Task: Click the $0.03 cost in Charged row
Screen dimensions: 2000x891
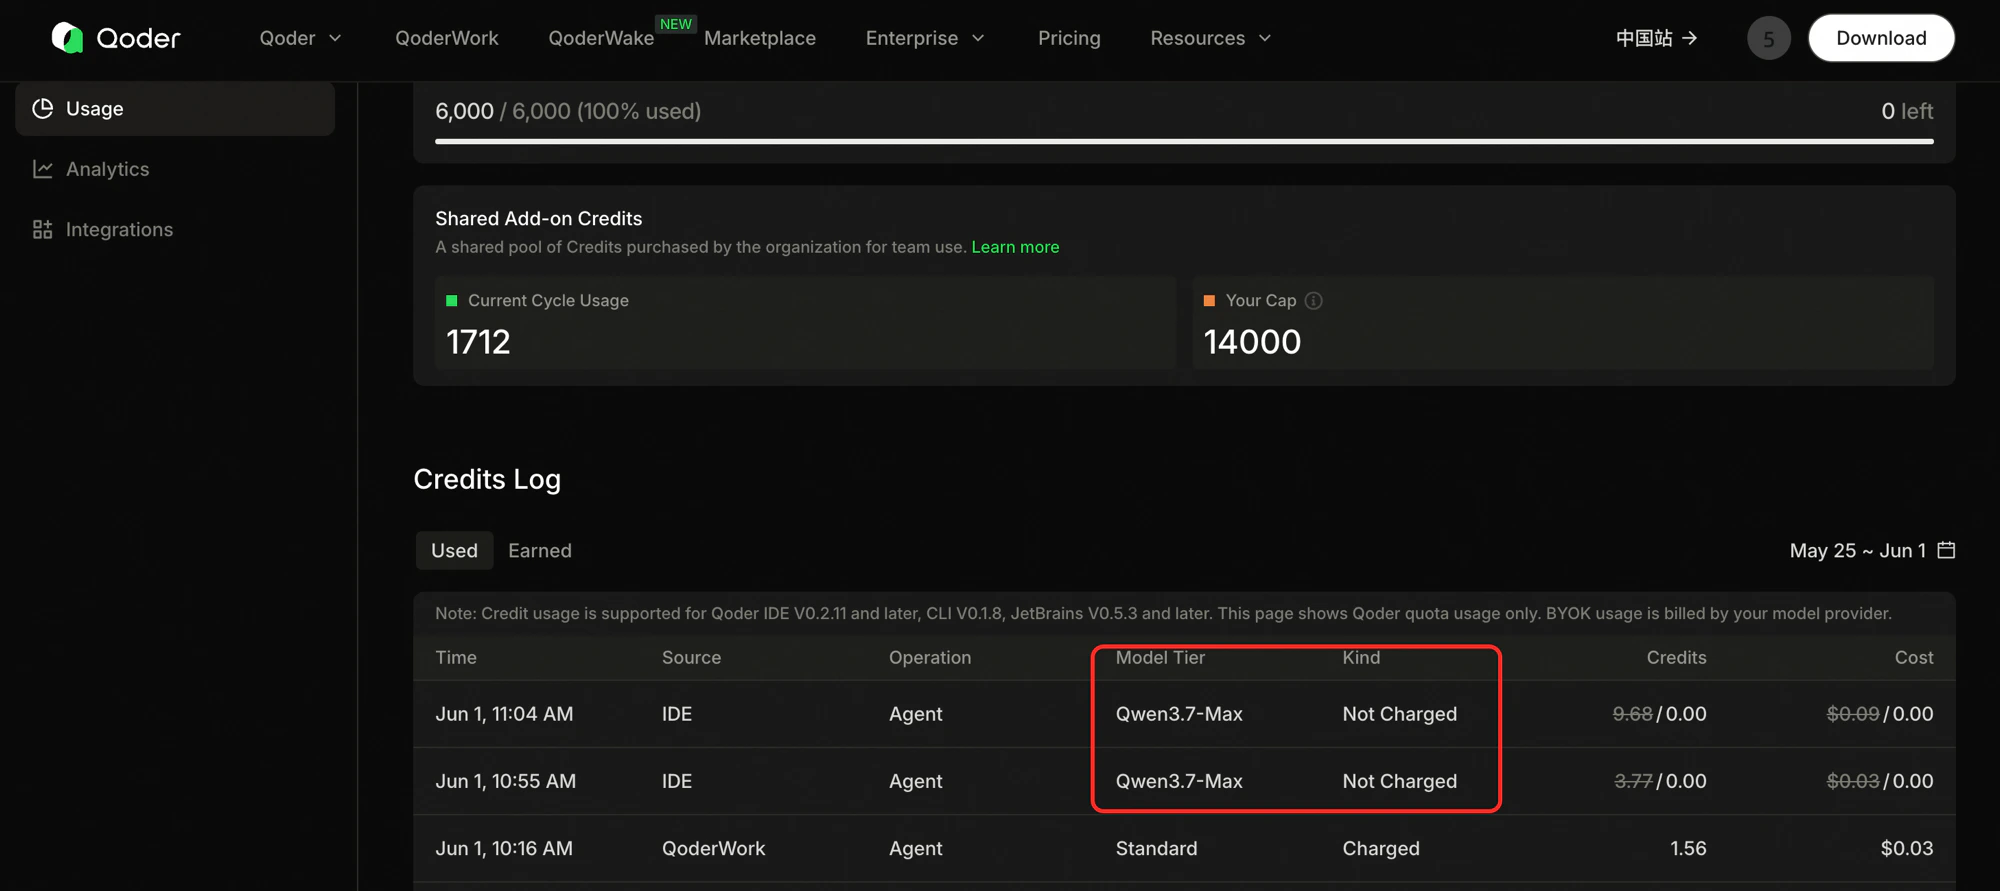Action: [x=1907, y=848]
